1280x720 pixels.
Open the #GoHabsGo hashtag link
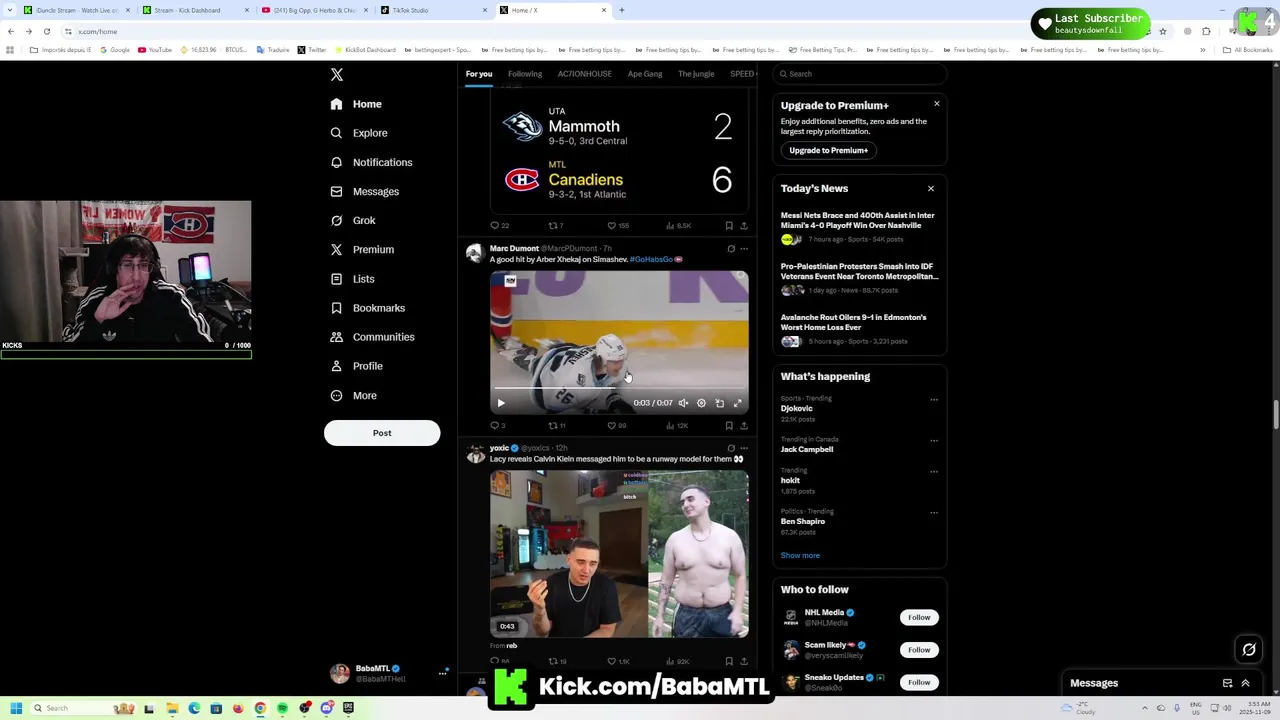tap(651, 259)
